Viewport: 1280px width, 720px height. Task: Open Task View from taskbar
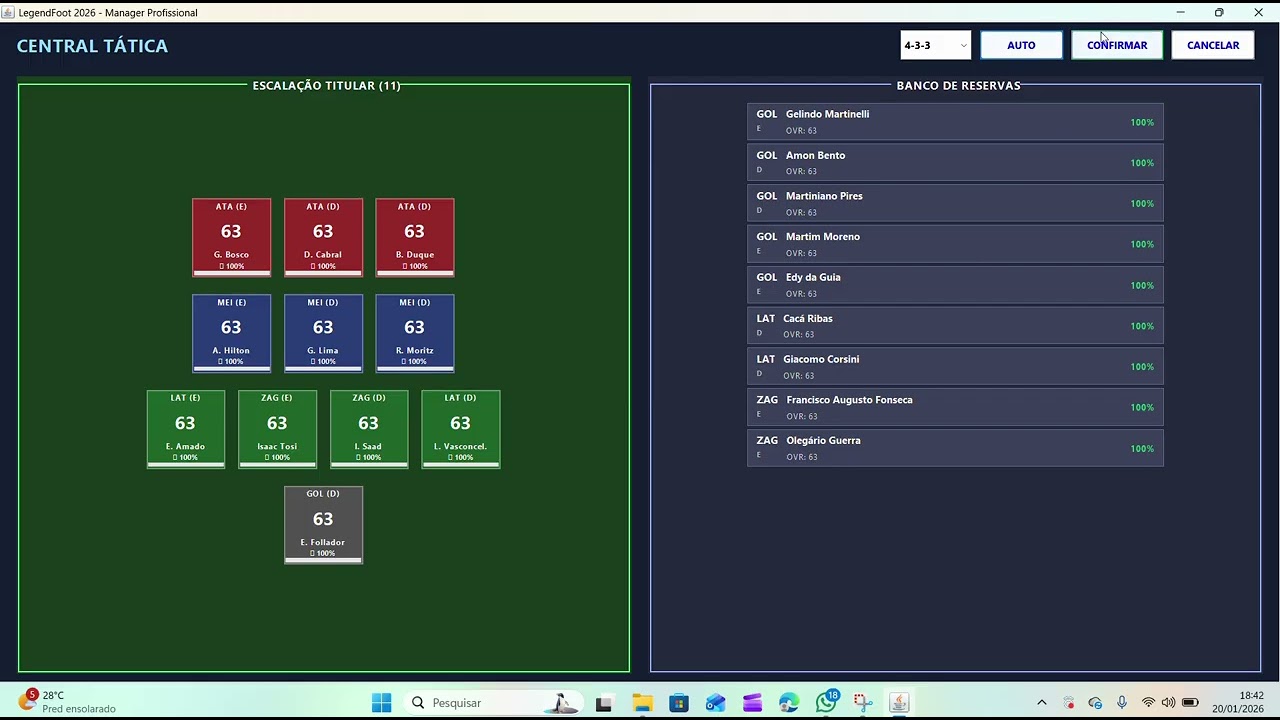(x=604, y=703)
